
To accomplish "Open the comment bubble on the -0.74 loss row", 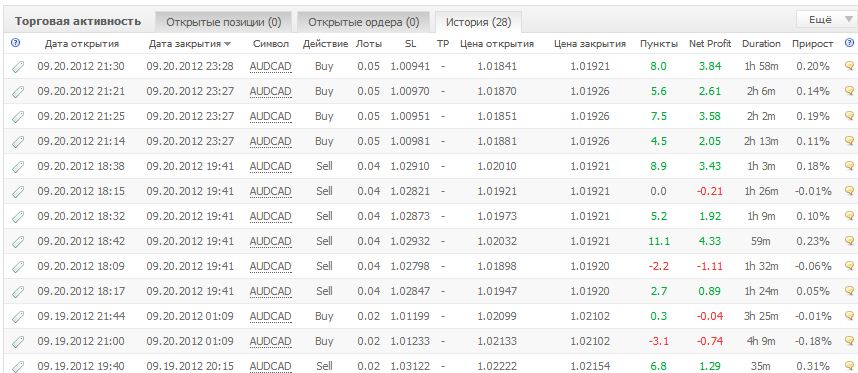I will (850, 341).
